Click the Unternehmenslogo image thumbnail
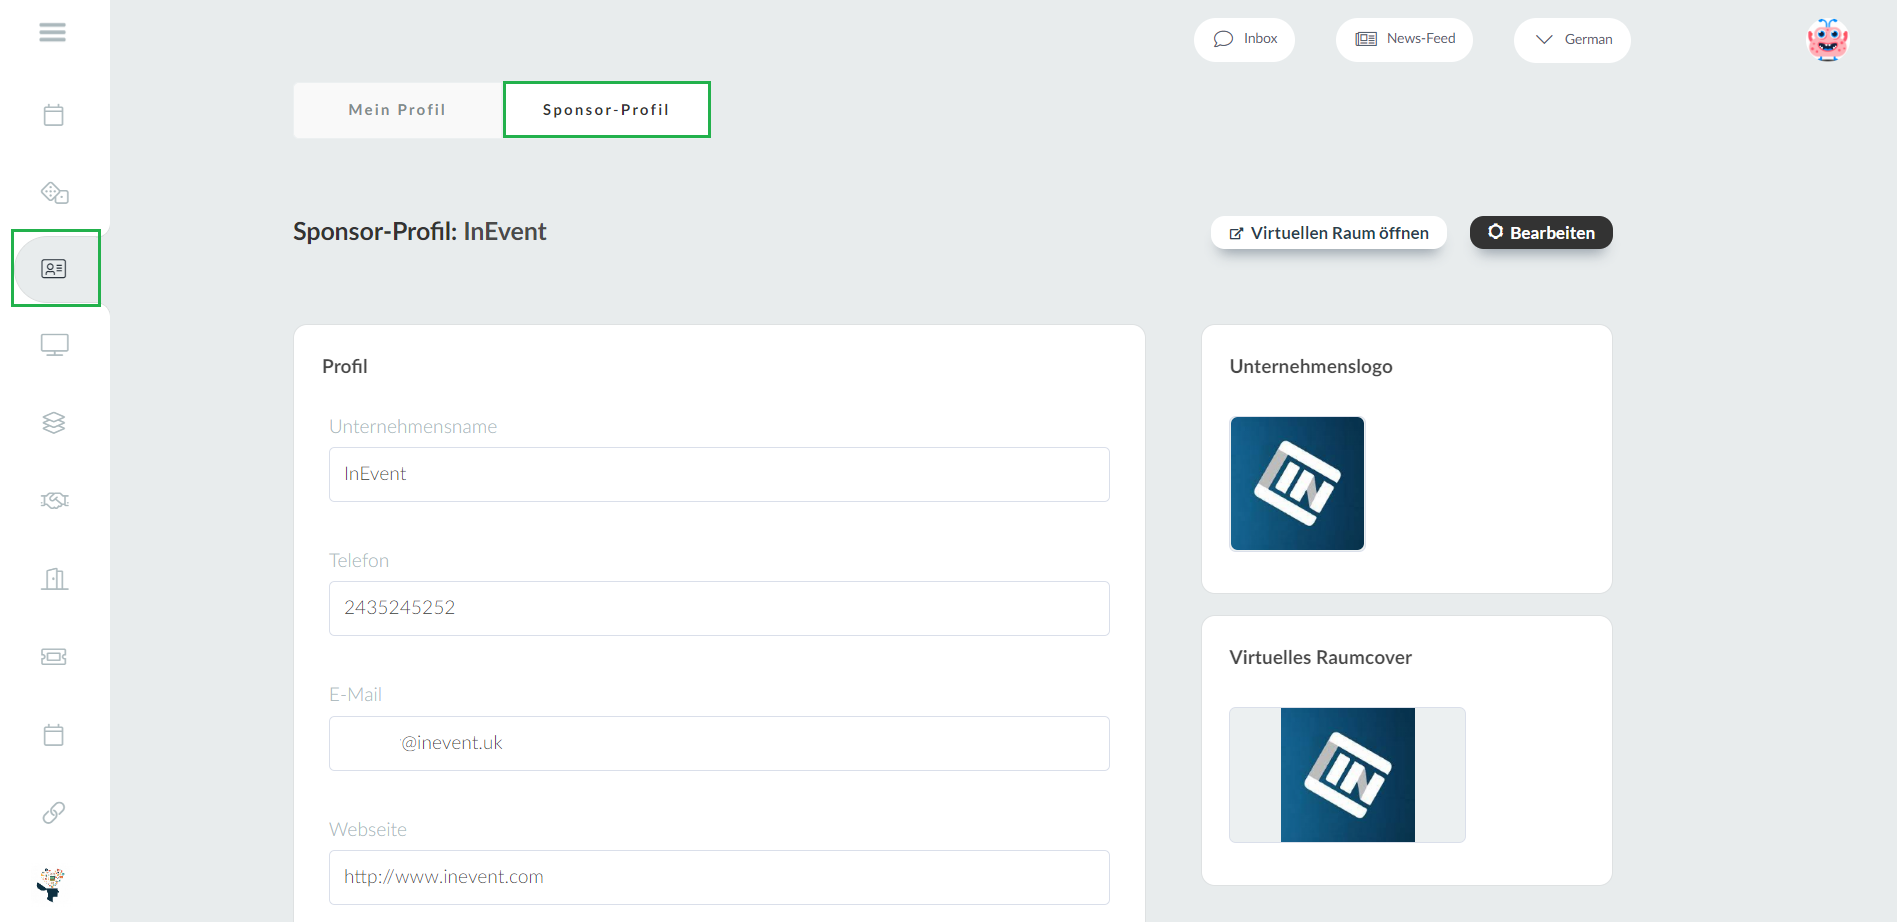 pos(1297,484)
